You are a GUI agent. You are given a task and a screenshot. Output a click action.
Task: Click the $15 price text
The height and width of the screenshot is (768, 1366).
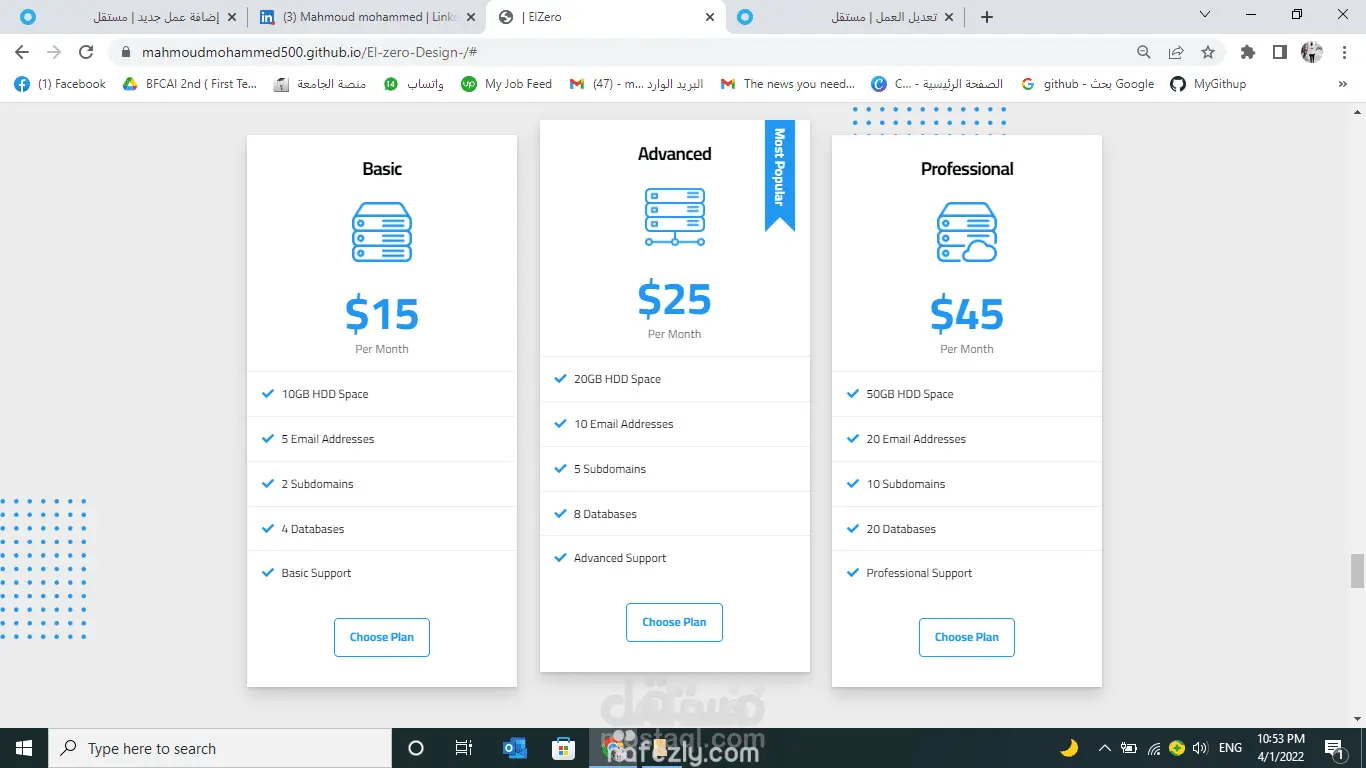pos(382,314)
